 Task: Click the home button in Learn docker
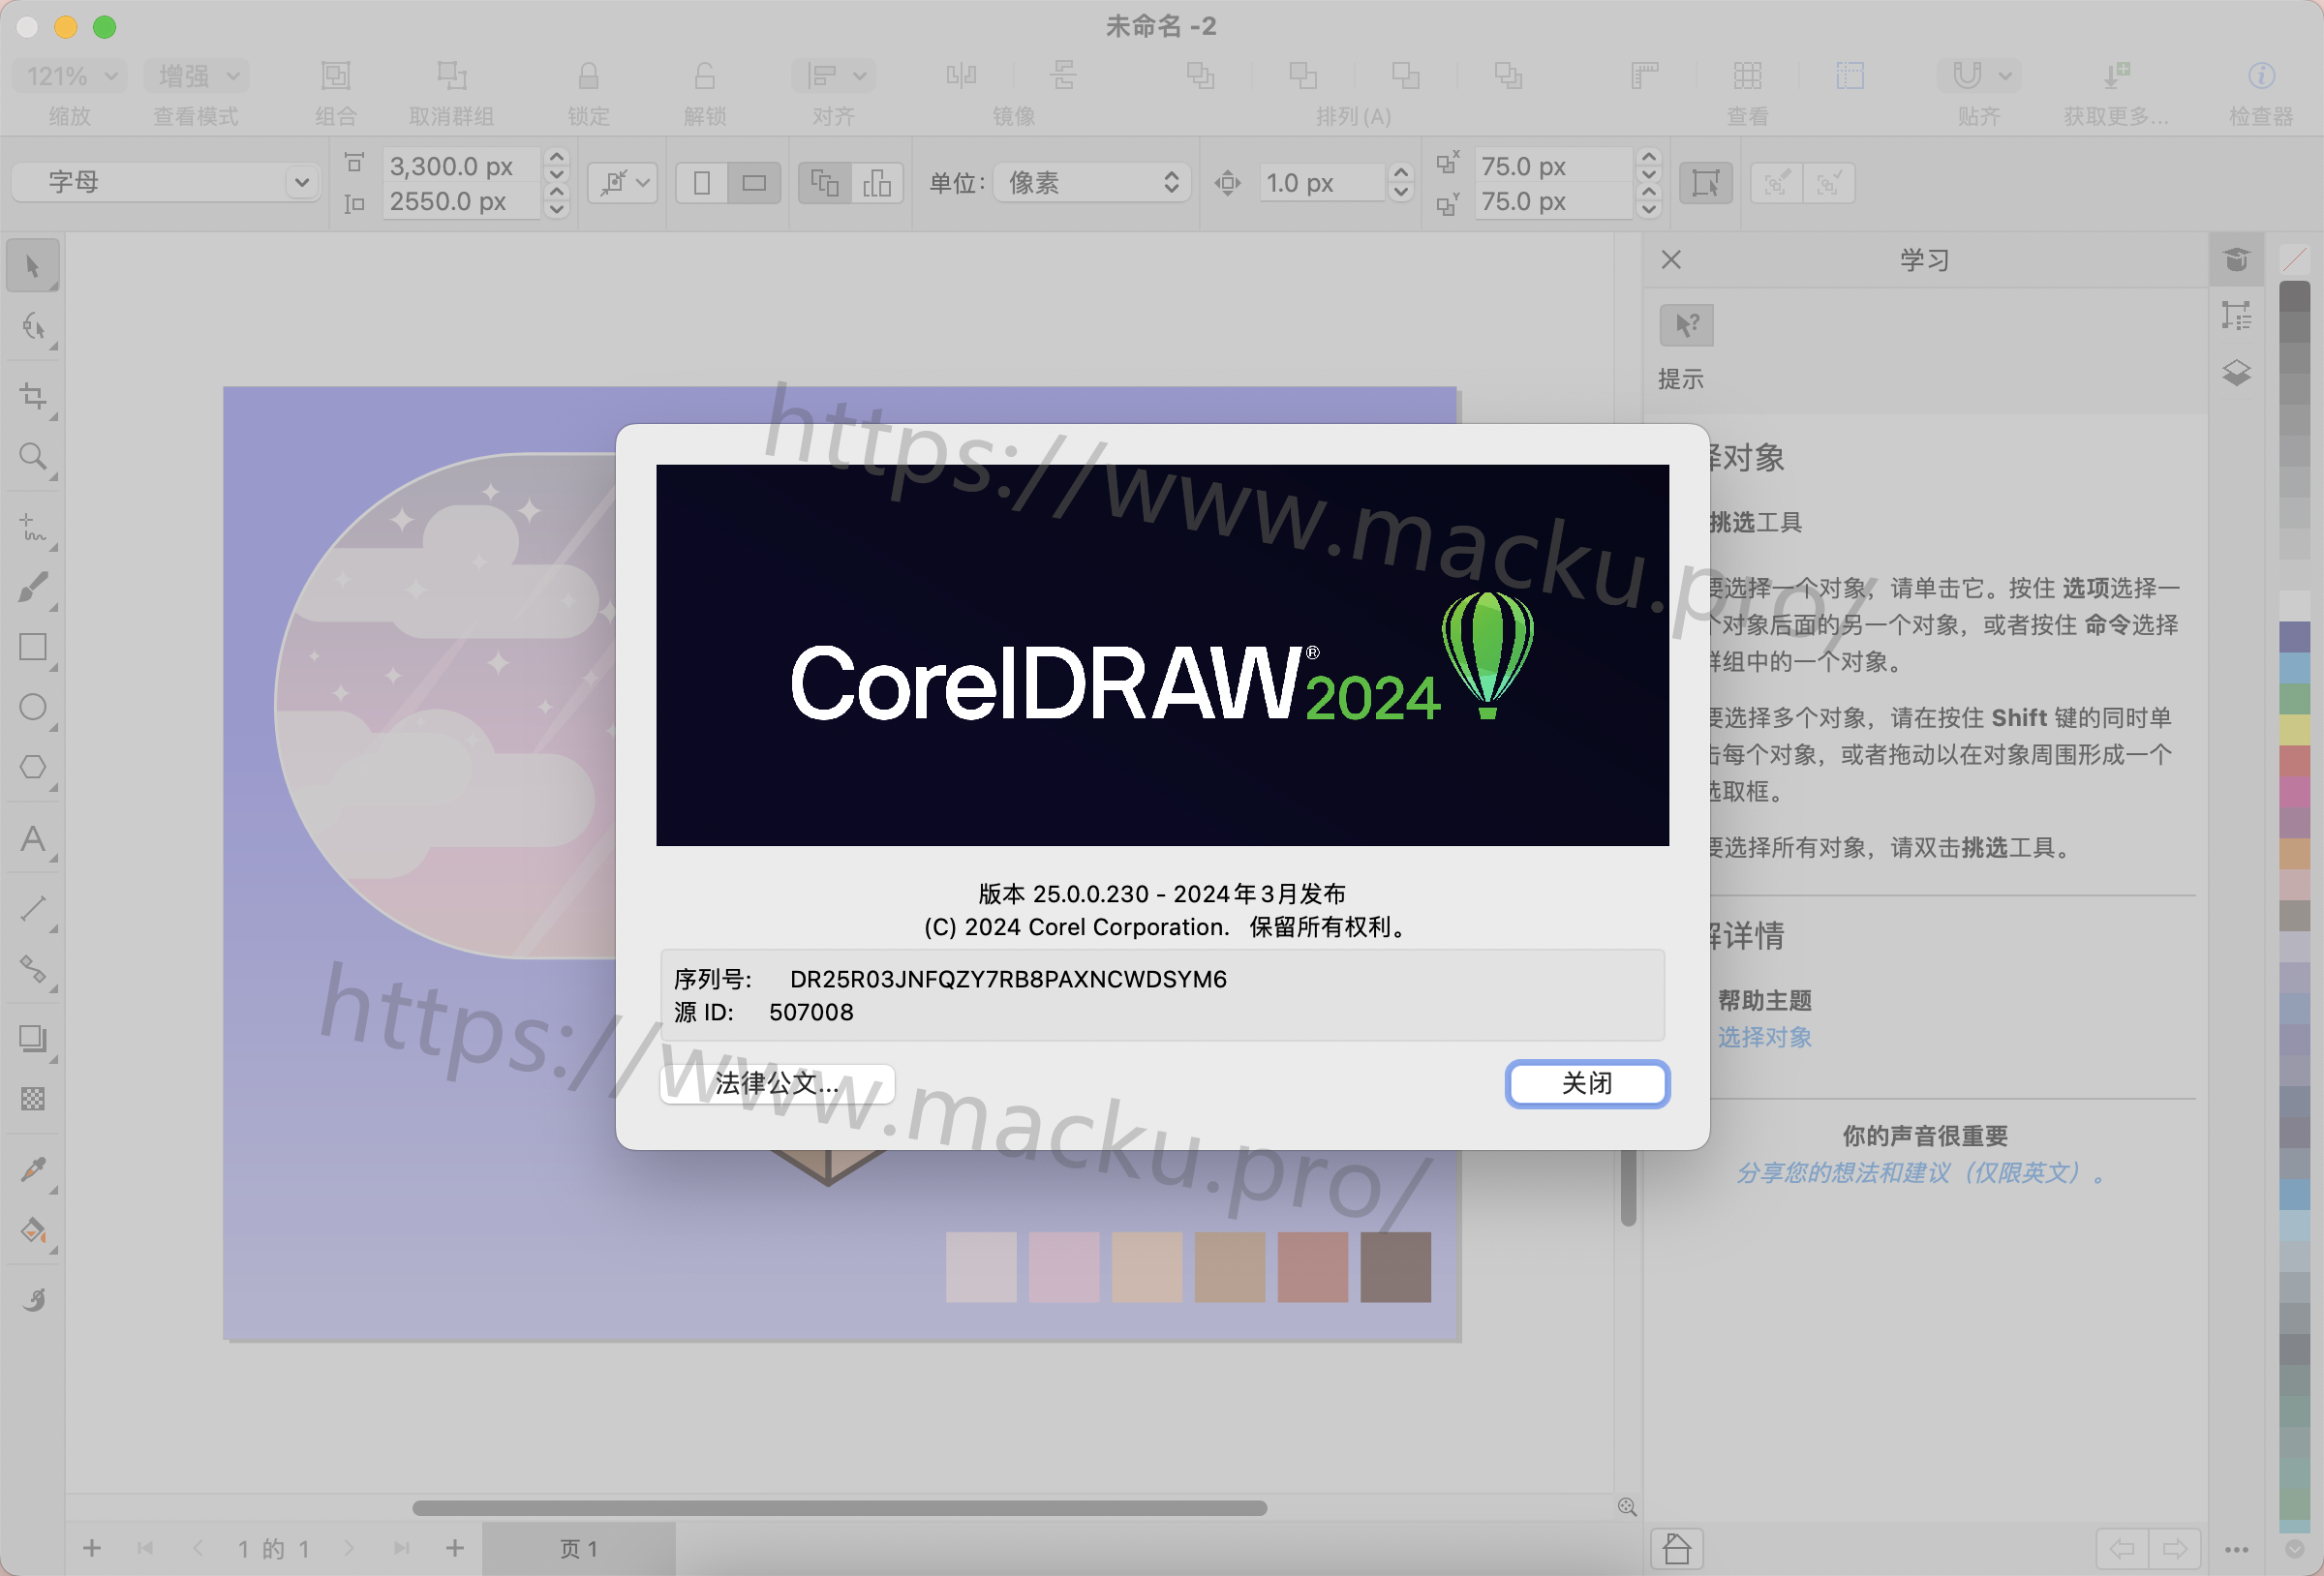(x=1677, y=1549)
